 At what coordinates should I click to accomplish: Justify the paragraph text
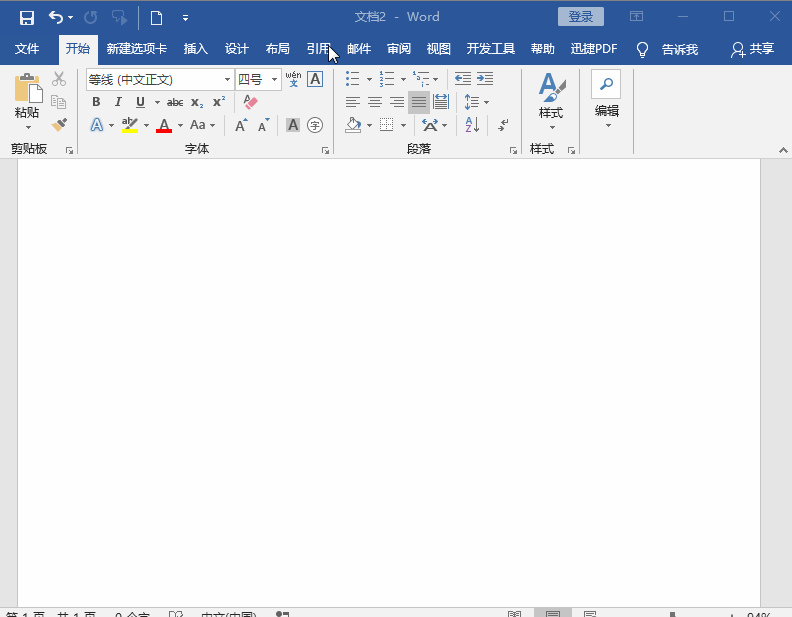click(x=419, y=102)
